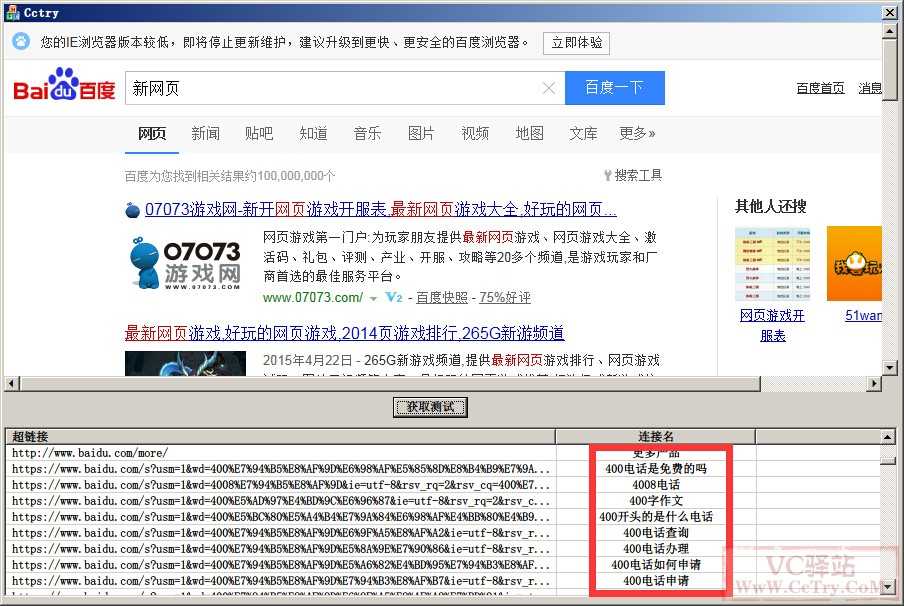This screenshot has width=904, height=606.
Task: Click the Baidu logo
Action: (64, 84)
